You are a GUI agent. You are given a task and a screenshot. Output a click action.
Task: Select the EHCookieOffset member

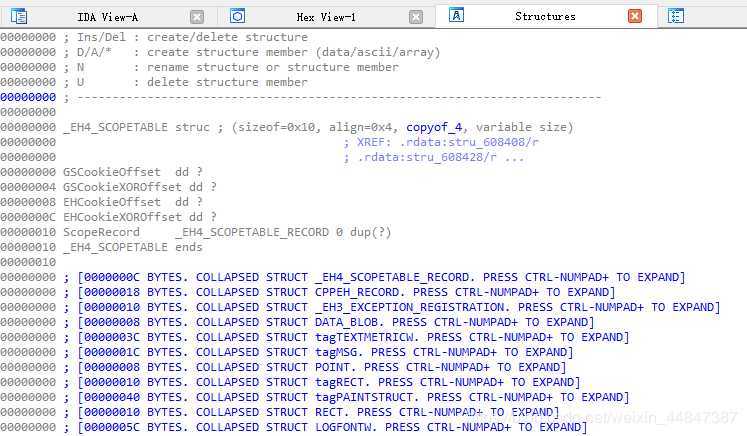pos(111,202)
